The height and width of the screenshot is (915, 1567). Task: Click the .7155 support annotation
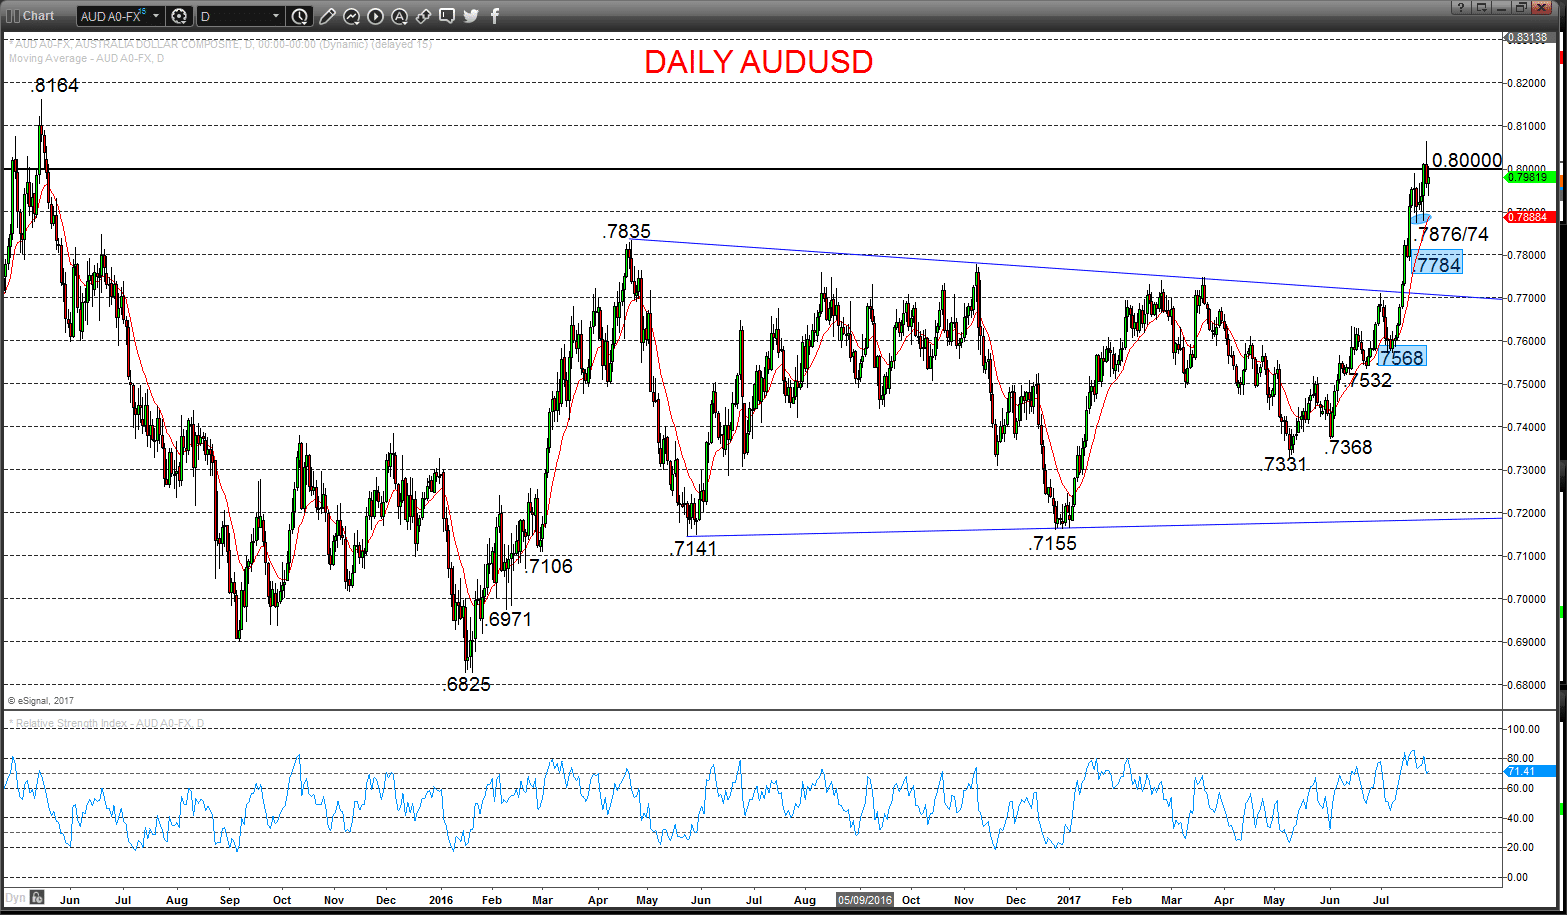pos(1054,544)
